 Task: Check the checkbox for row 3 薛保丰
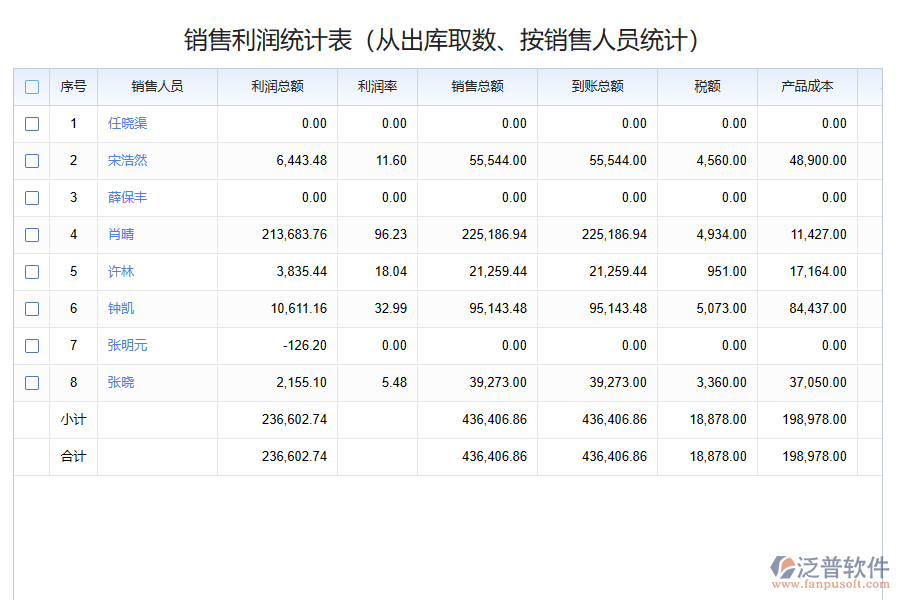click(32, 198)
